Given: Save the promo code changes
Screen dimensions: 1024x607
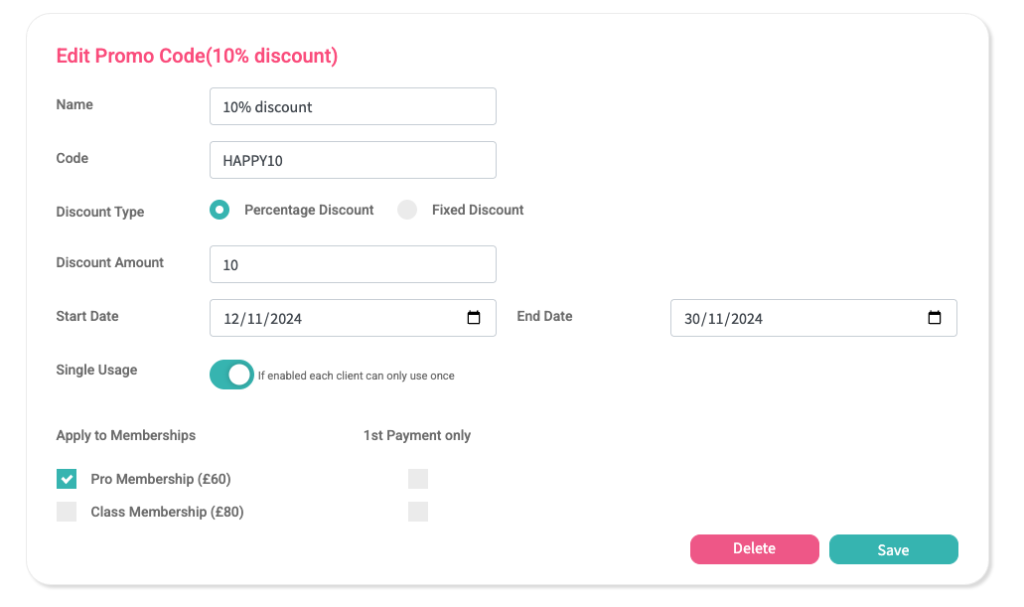Looking at the screenshot, I should click(893, 550).
